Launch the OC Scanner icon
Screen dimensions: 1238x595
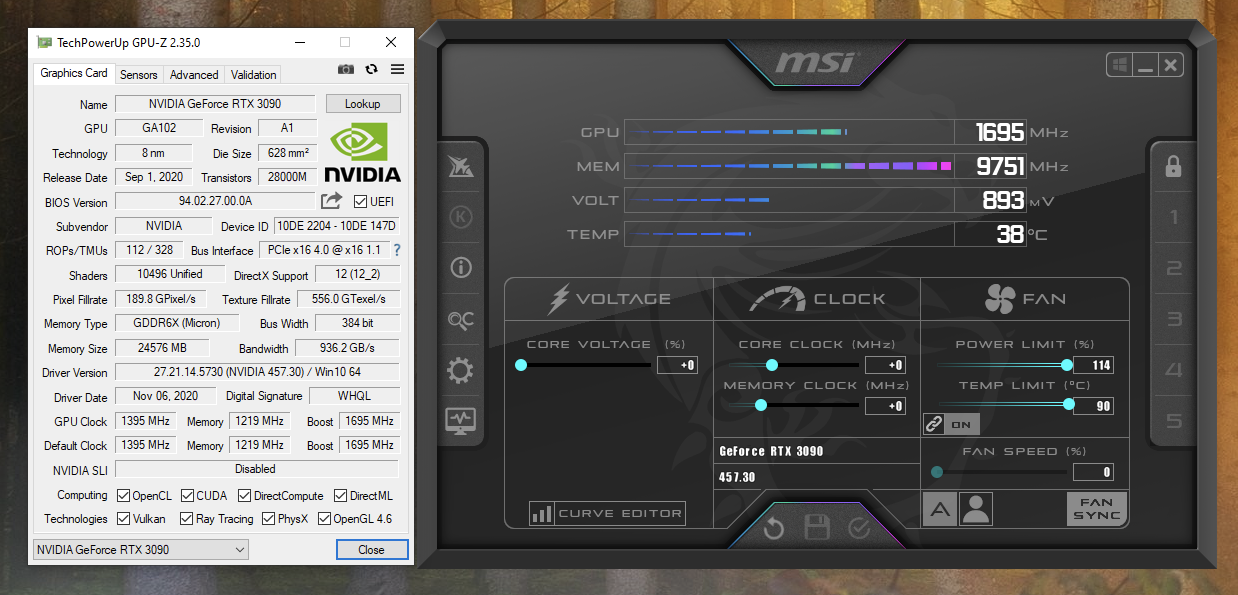coord(461,320)
